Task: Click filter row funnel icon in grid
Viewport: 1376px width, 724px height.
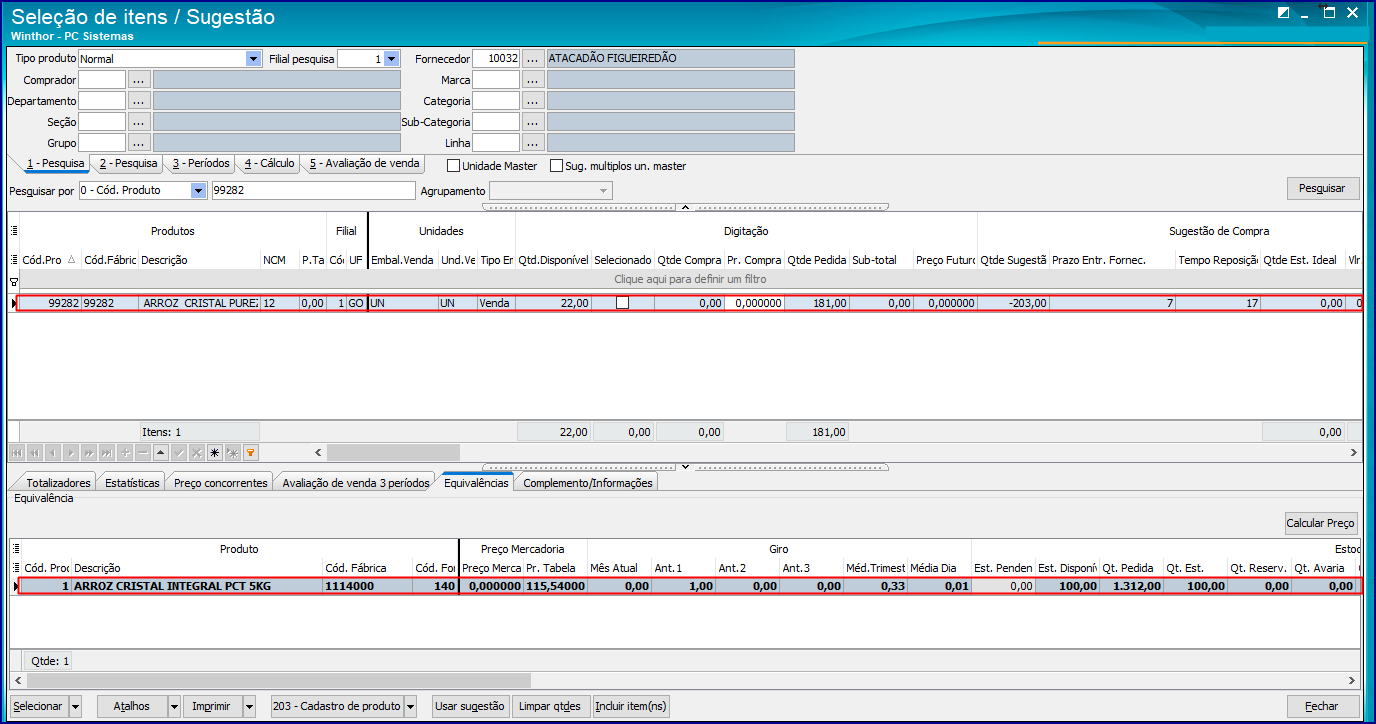Action: click(14, 283)
